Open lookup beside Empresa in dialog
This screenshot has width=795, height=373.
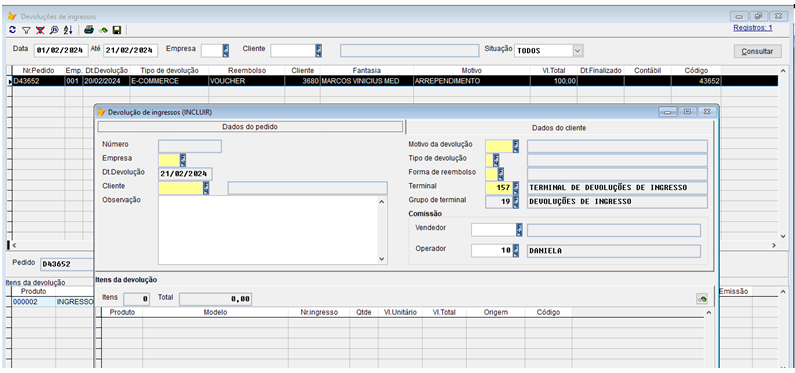[183, 160]
